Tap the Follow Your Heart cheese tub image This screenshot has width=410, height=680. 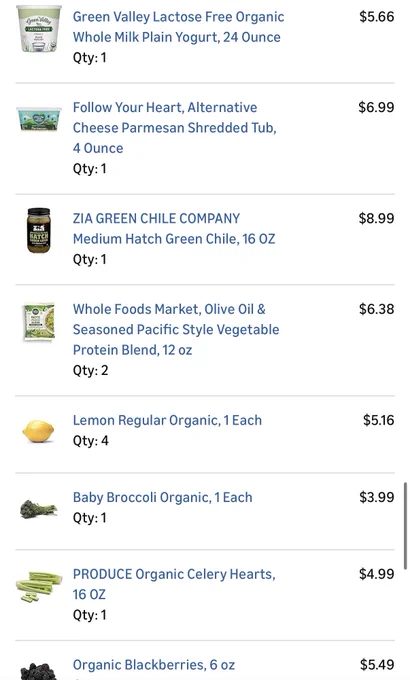point(39,119)
